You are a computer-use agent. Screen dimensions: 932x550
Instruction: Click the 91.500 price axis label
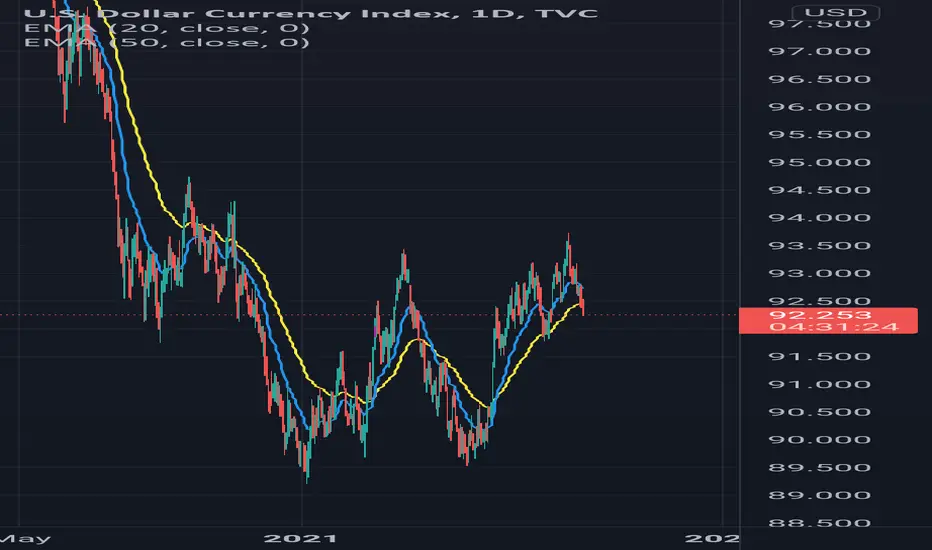(x=820, y=357)
